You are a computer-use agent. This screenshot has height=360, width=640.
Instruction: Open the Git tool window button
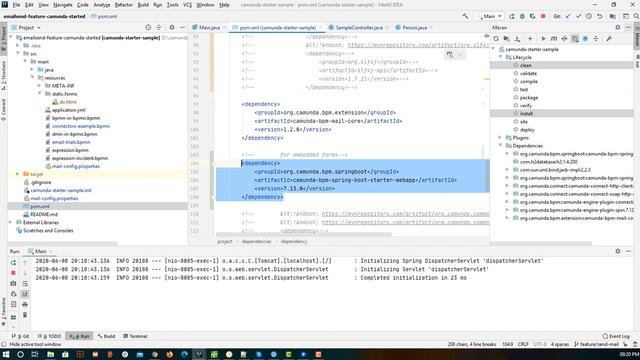click(x=20, y=336)
